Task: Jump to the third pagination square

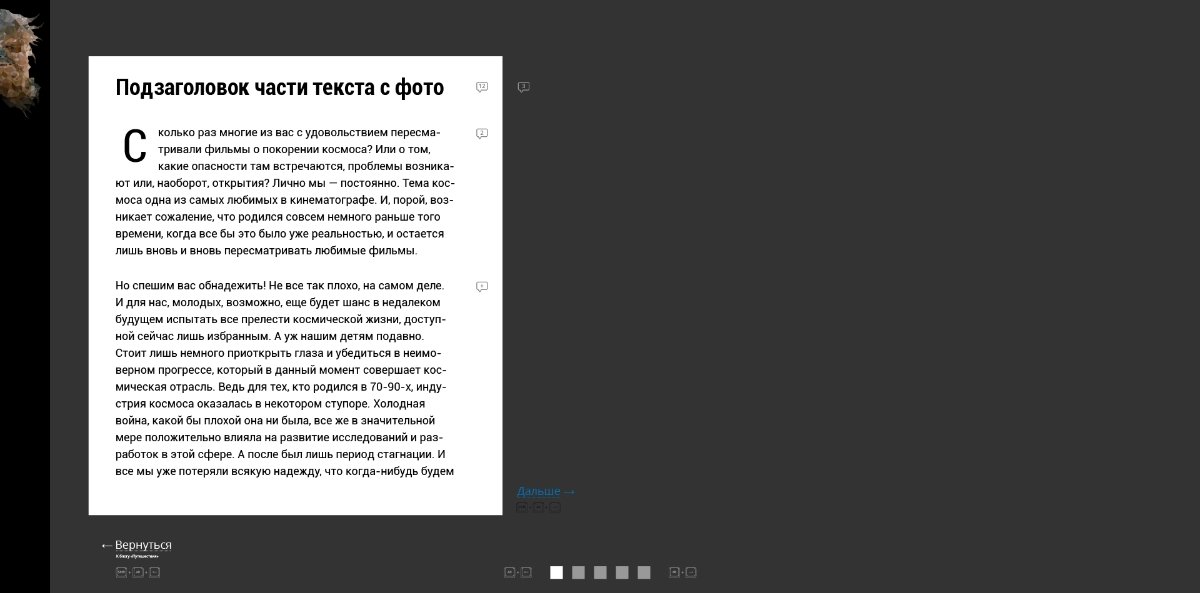Action: [x=600, y=572]
